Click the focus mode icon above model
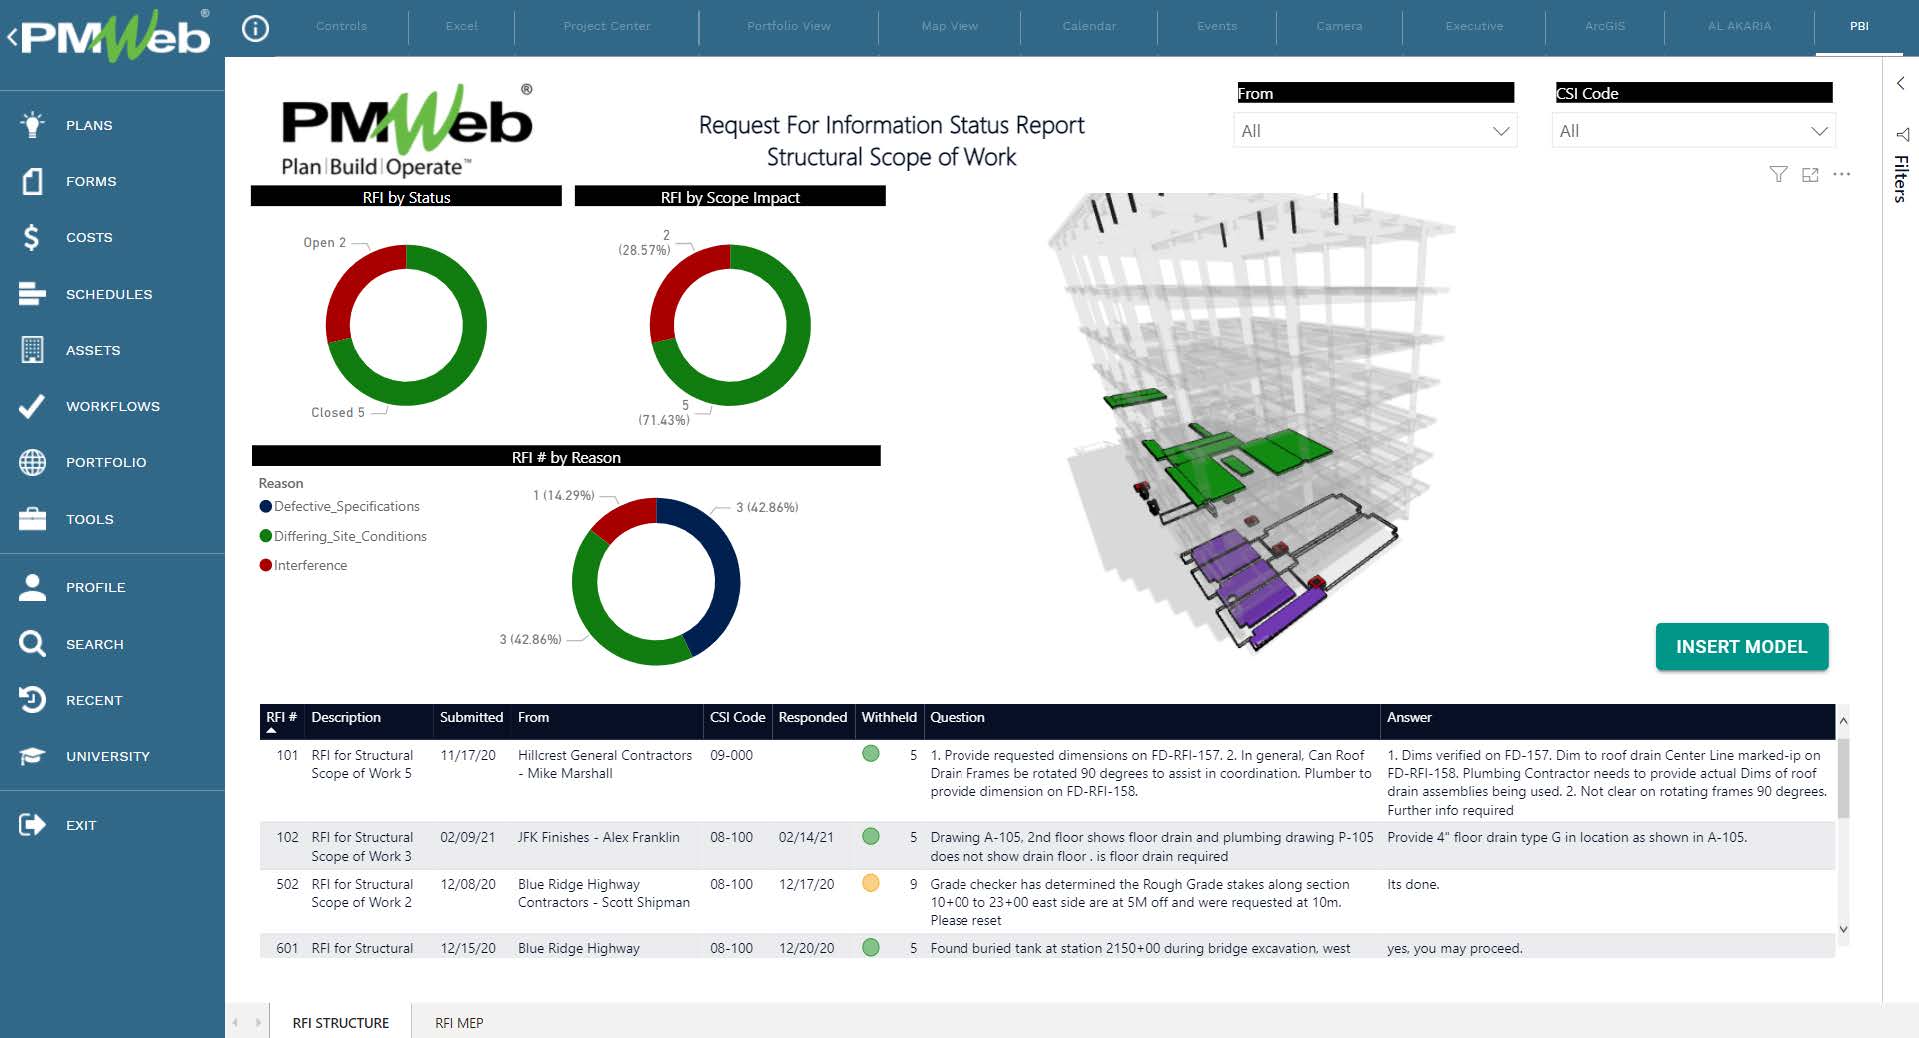 coord(1810,174)
